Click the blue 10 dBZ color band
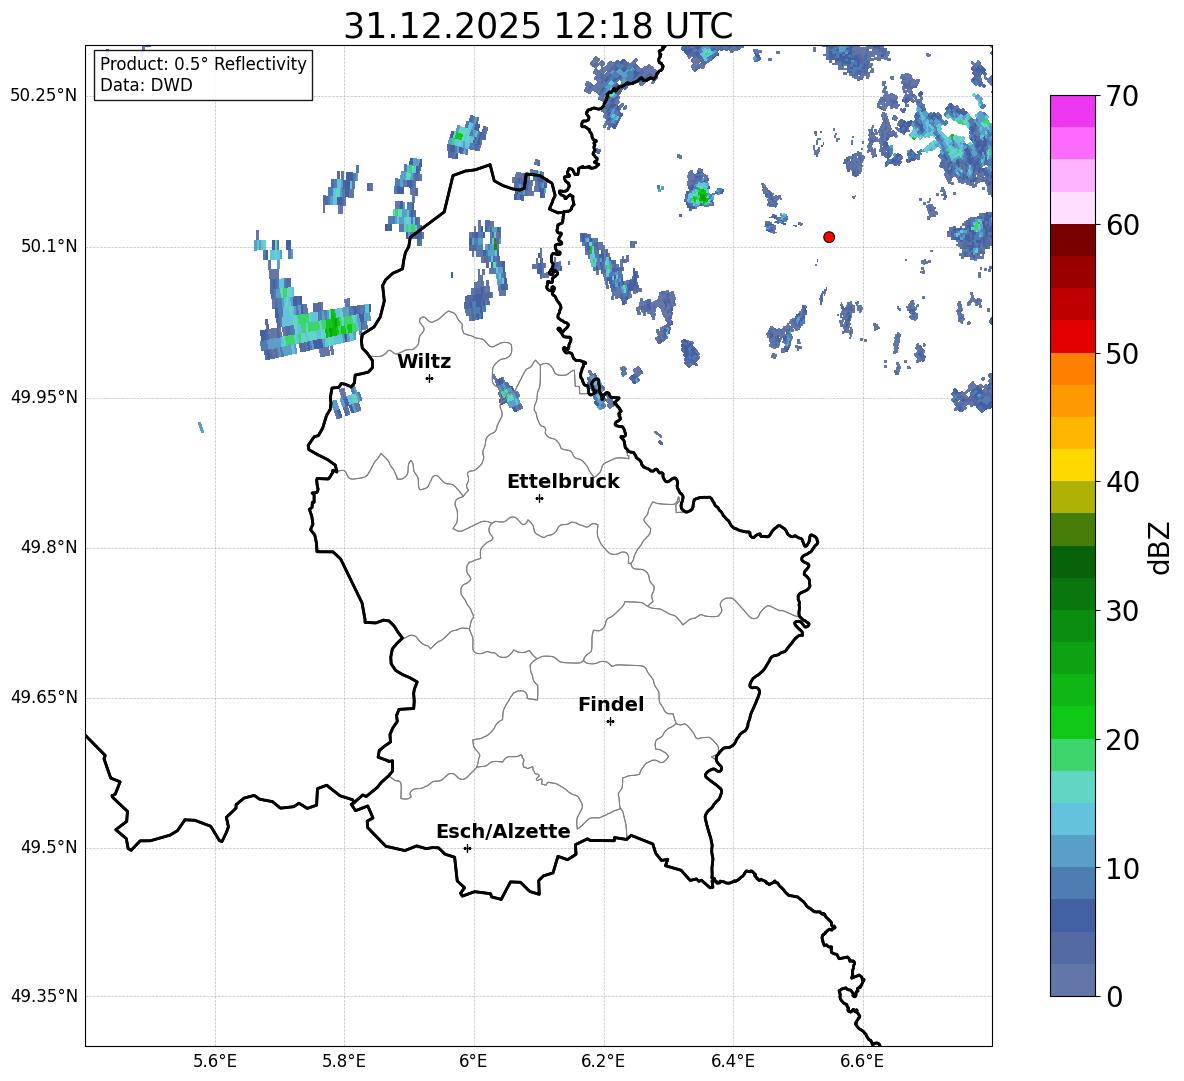 point(1072,851)
